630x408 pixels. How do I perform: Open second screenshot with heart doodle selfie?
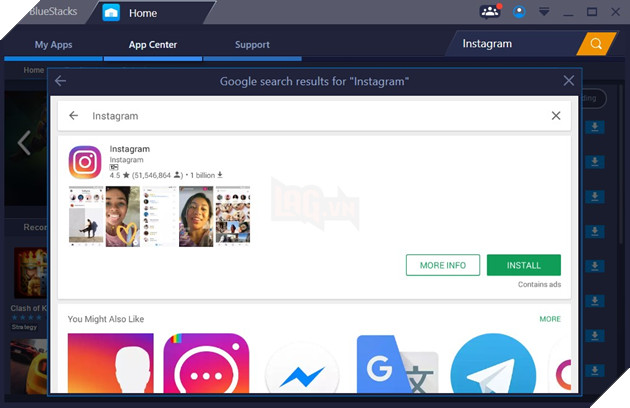coord(123,216)
